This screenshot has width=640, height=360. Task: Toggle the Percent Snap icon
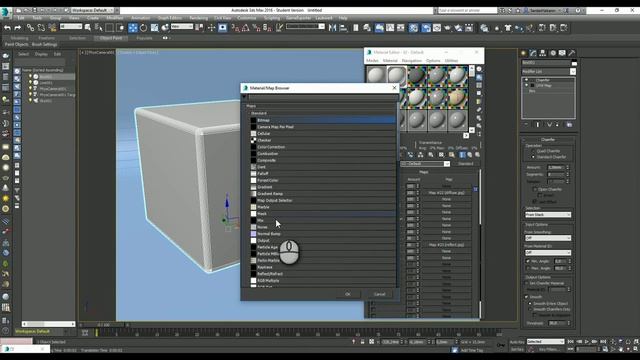point(256,28)
